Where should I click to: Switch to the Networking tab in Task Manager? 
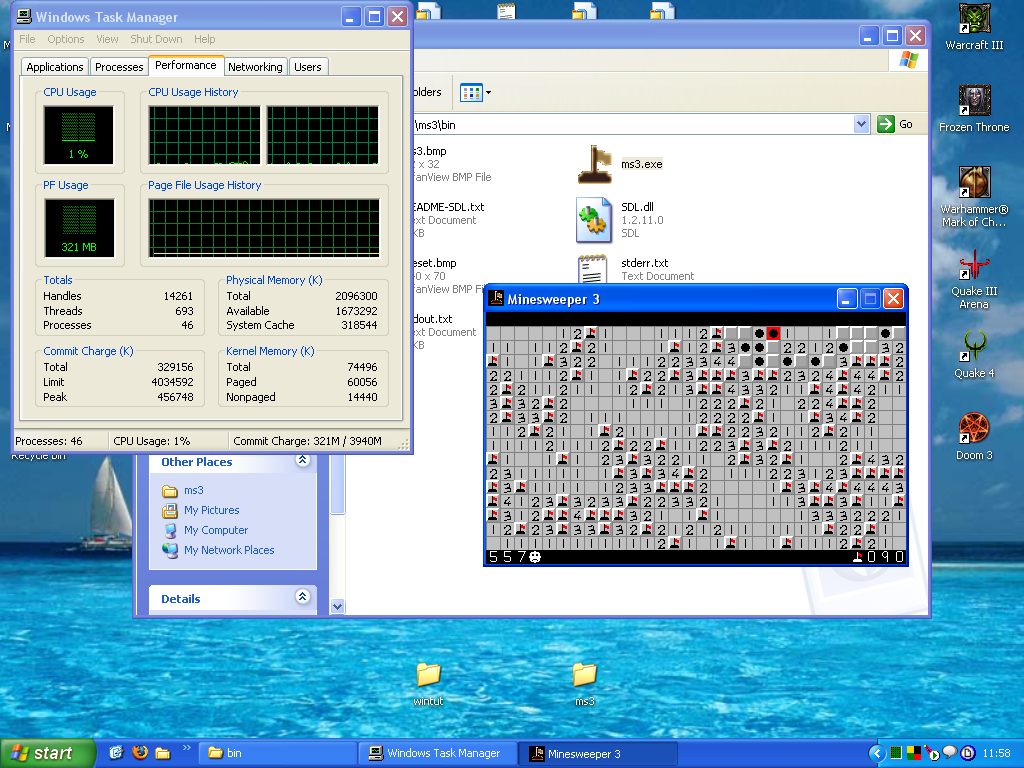(255, 67)
